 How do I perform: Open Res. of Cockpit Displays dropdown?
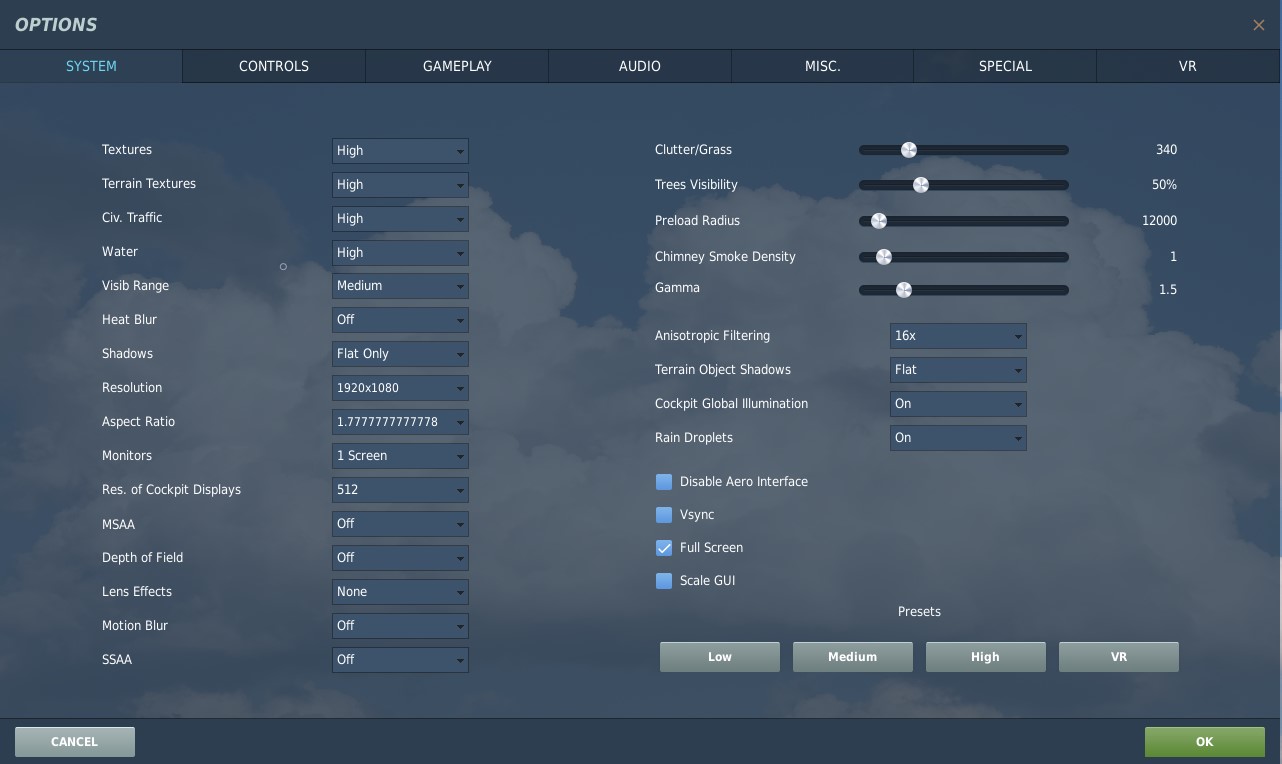[400, 490]
